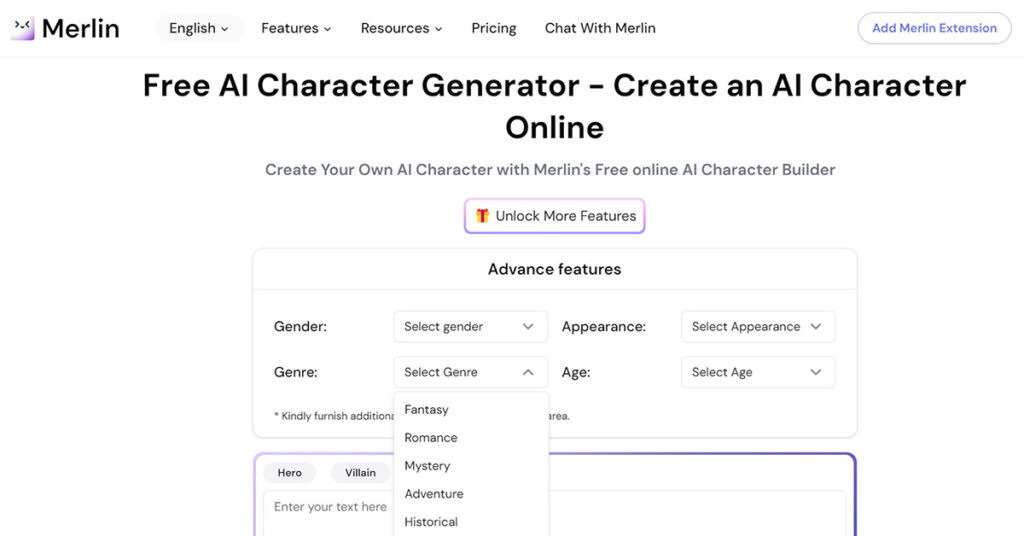Viewport: 1024px width, 536px height.
Task: Open the Select Age dropdown
Action: (757, 372)
